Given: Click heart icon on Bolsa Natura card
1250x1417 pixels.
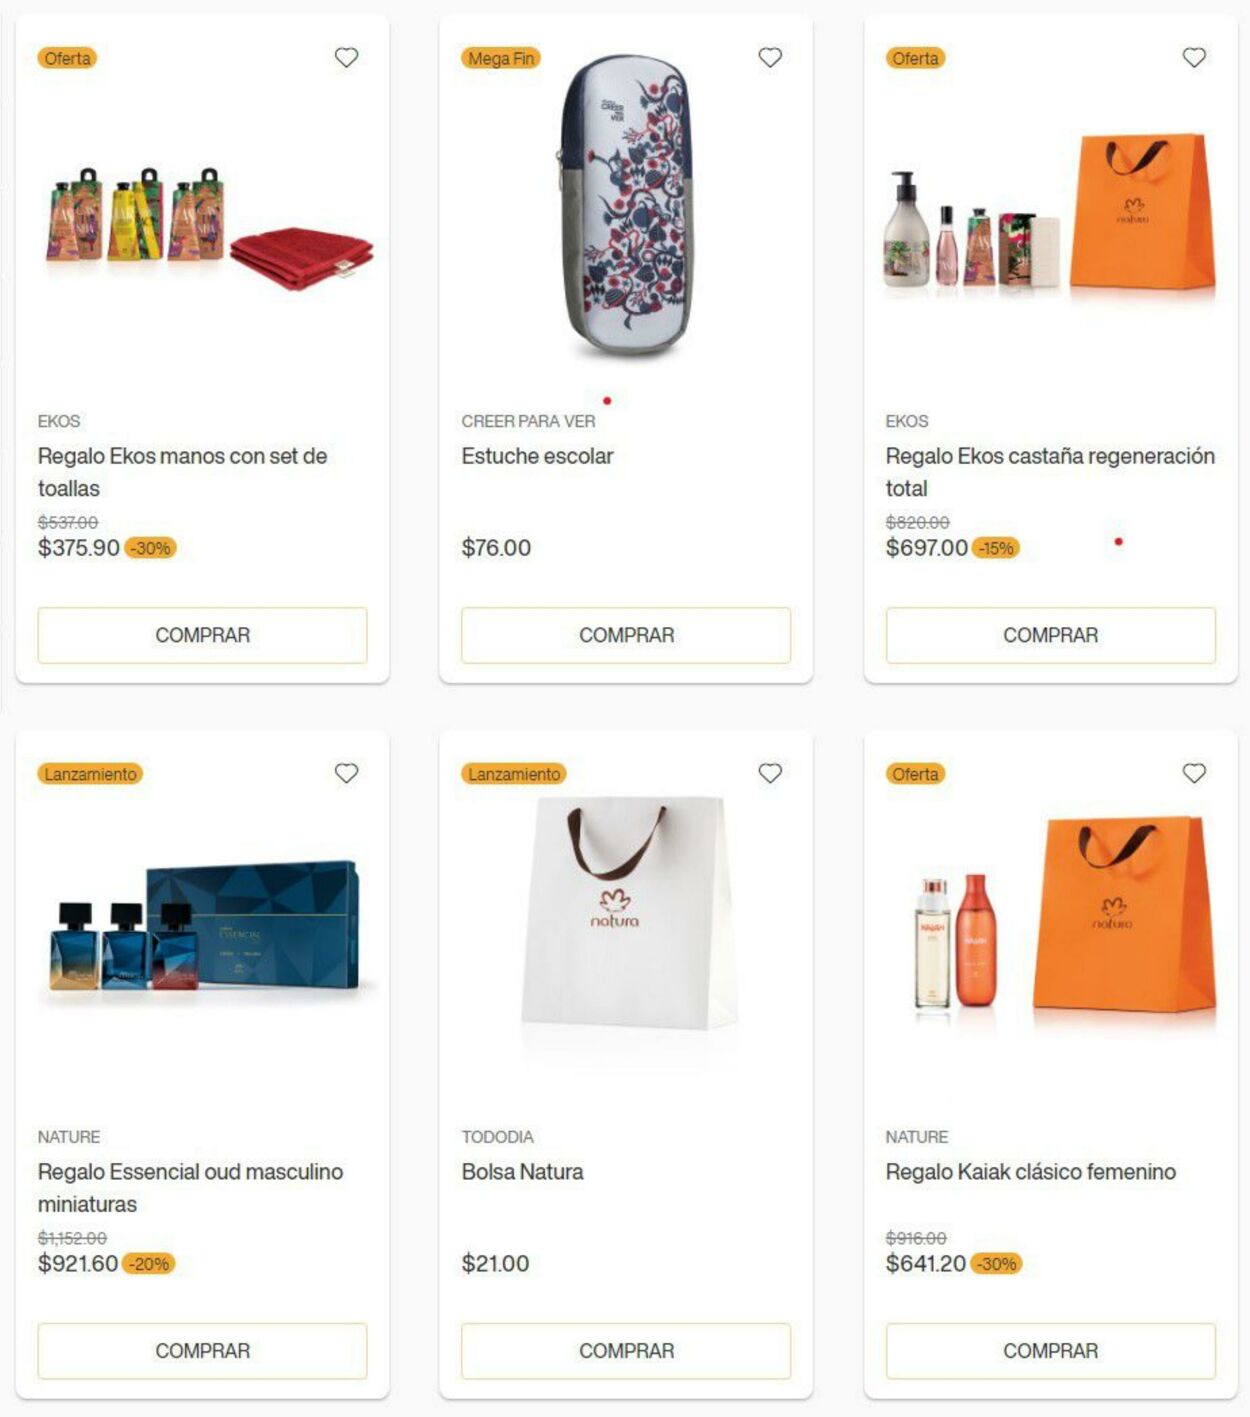Looking at the screenshot, I should [770, 773].
